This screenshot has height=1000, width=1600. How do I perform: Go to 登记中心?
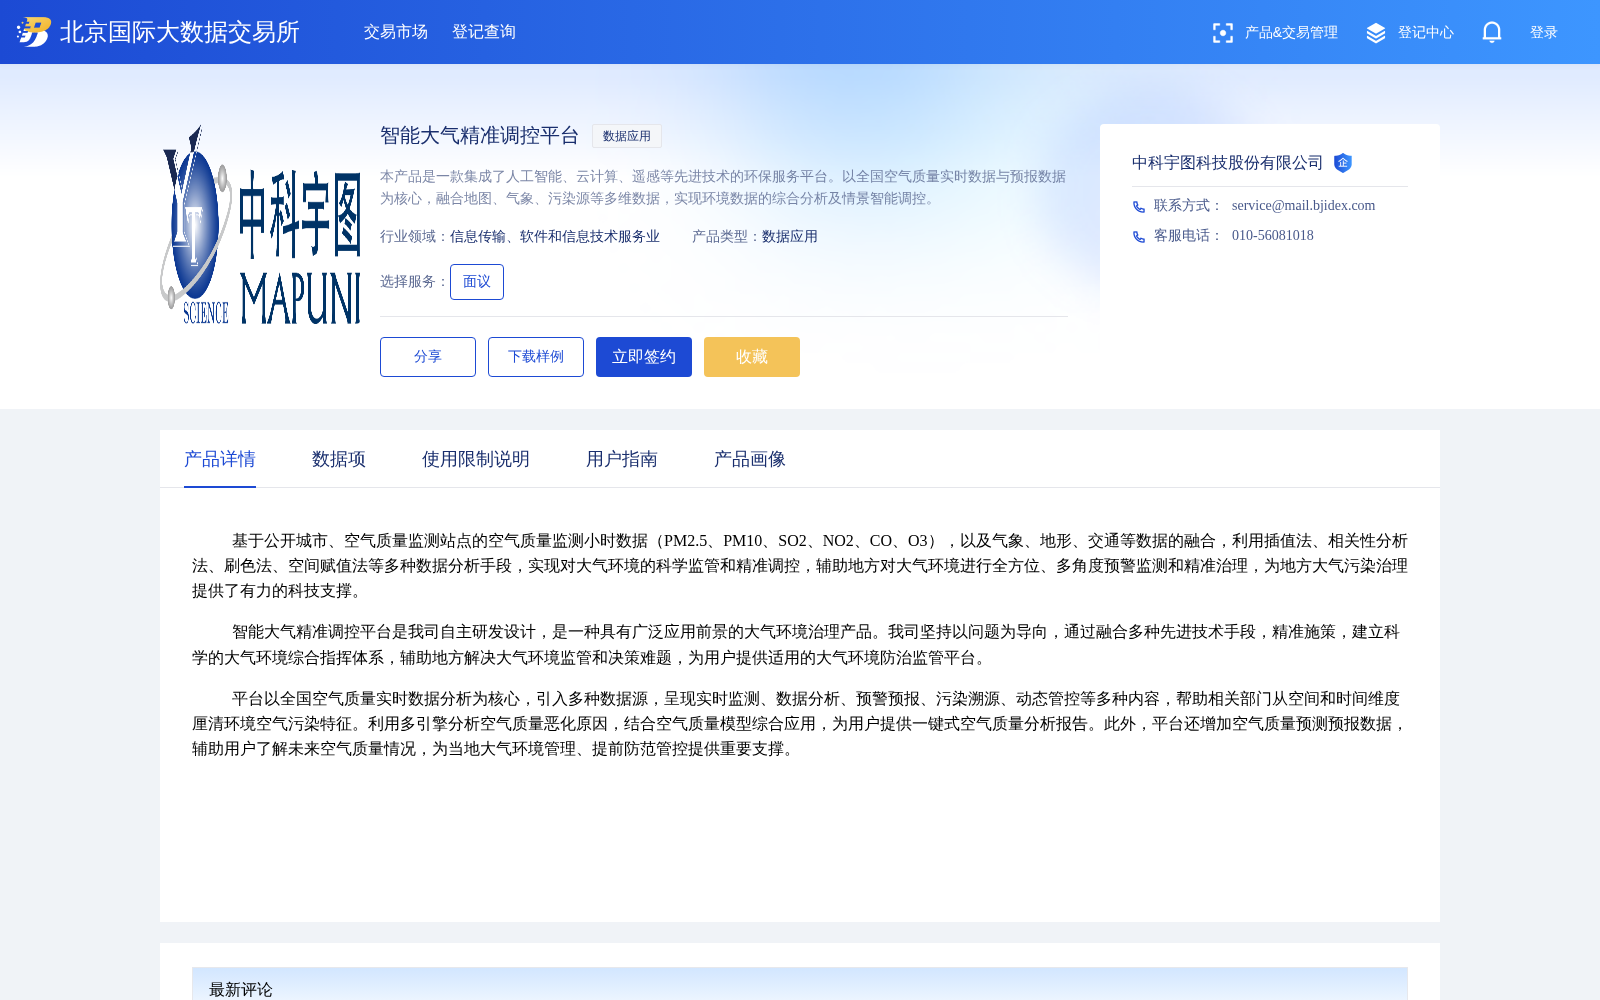pos(1426,33)
